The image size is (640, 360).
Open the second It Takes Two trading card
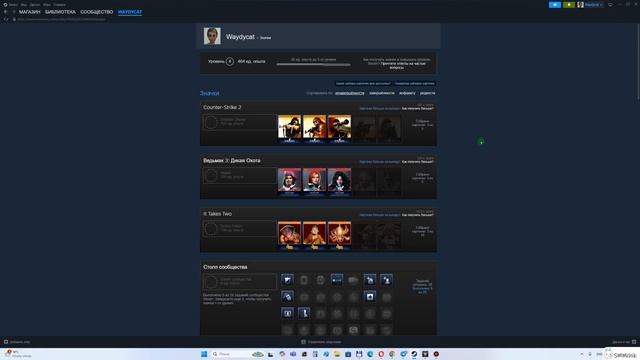(314, 235)
